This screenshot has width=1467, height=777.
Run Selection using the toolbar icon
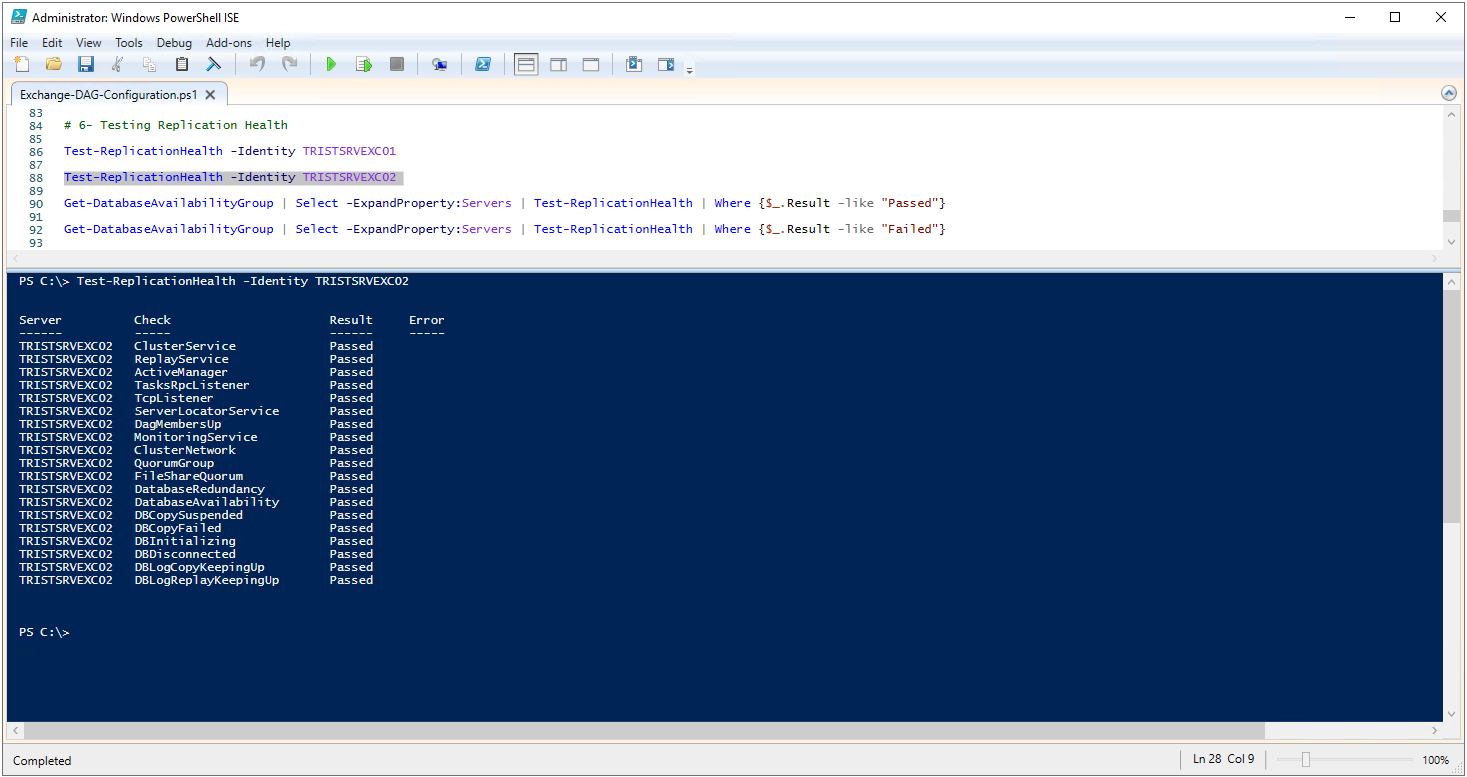(x=364, y=64)
